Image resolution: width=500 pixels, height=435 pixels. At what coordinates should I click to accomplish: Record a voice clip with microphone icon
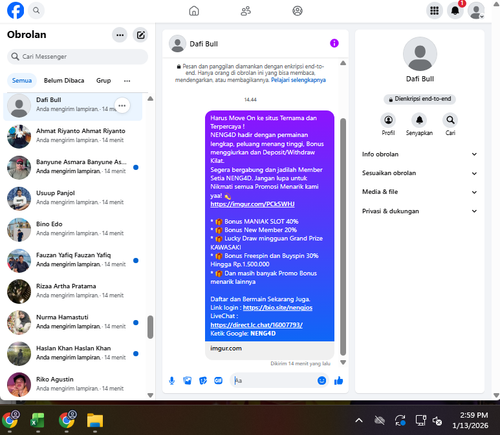click(x=172, y=381)
